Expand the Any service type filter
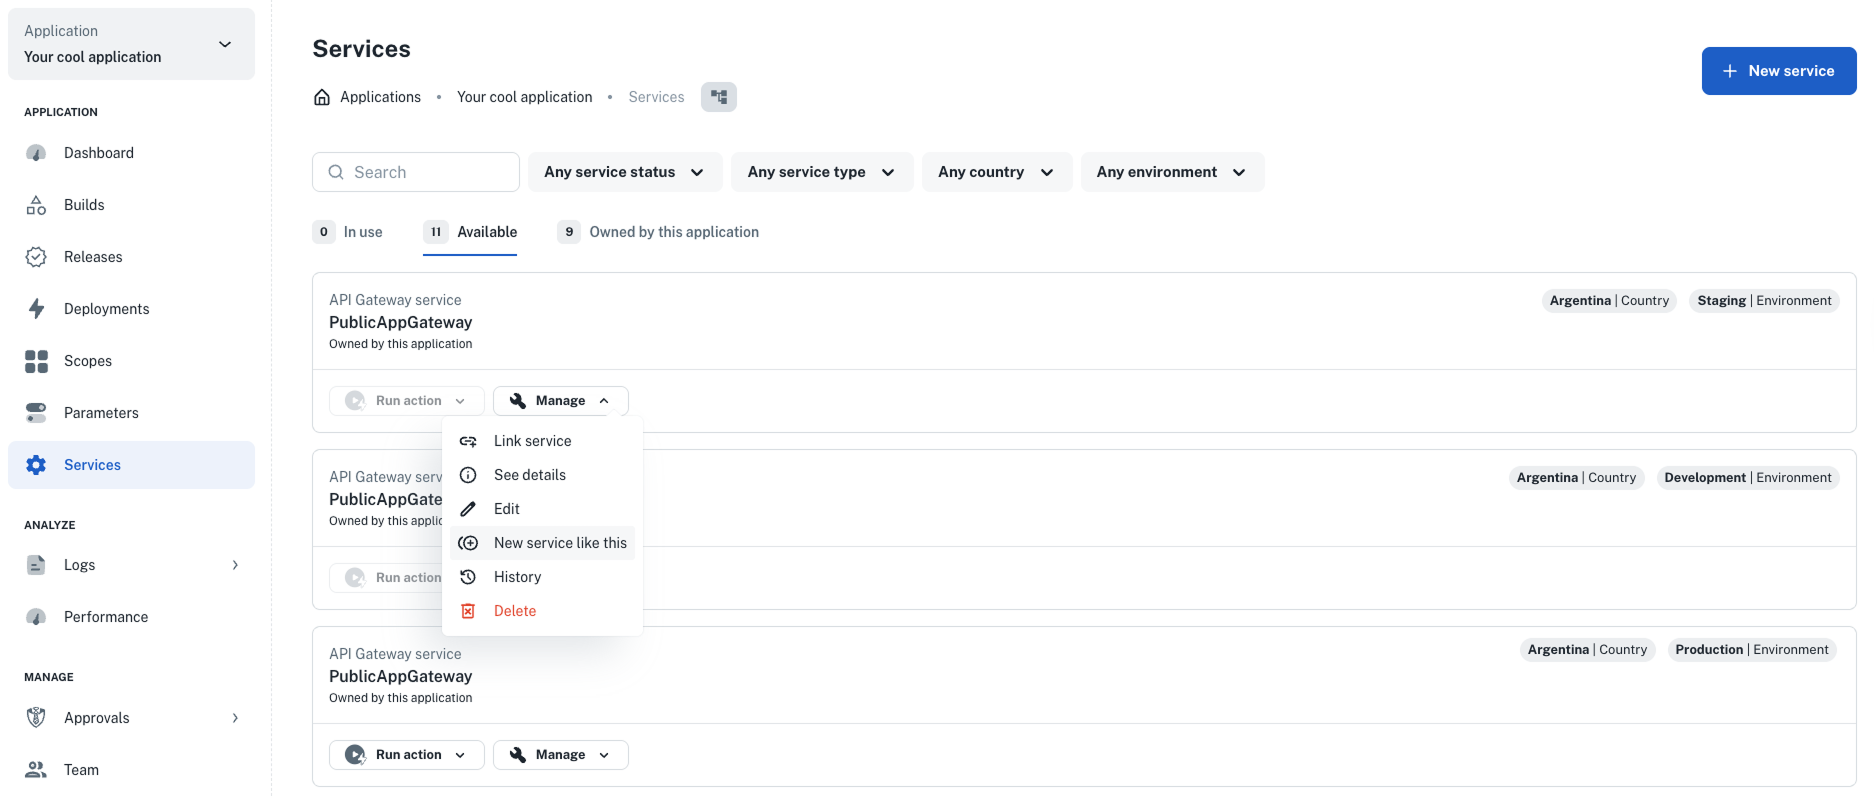1874x797 pixels. pos(821,172)
